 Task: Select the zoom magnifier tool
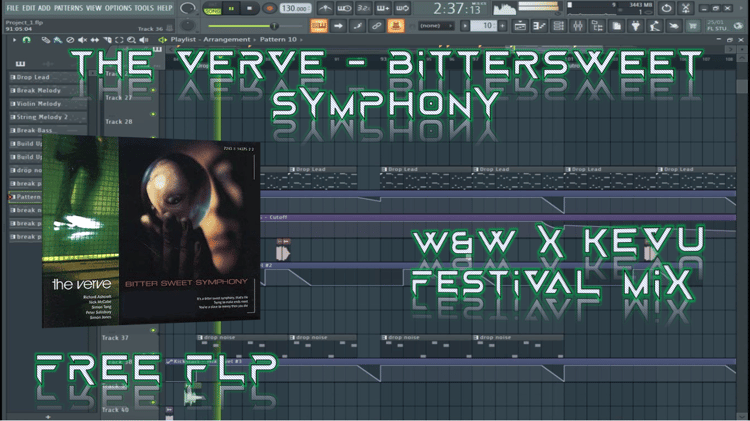click(132, 40)
